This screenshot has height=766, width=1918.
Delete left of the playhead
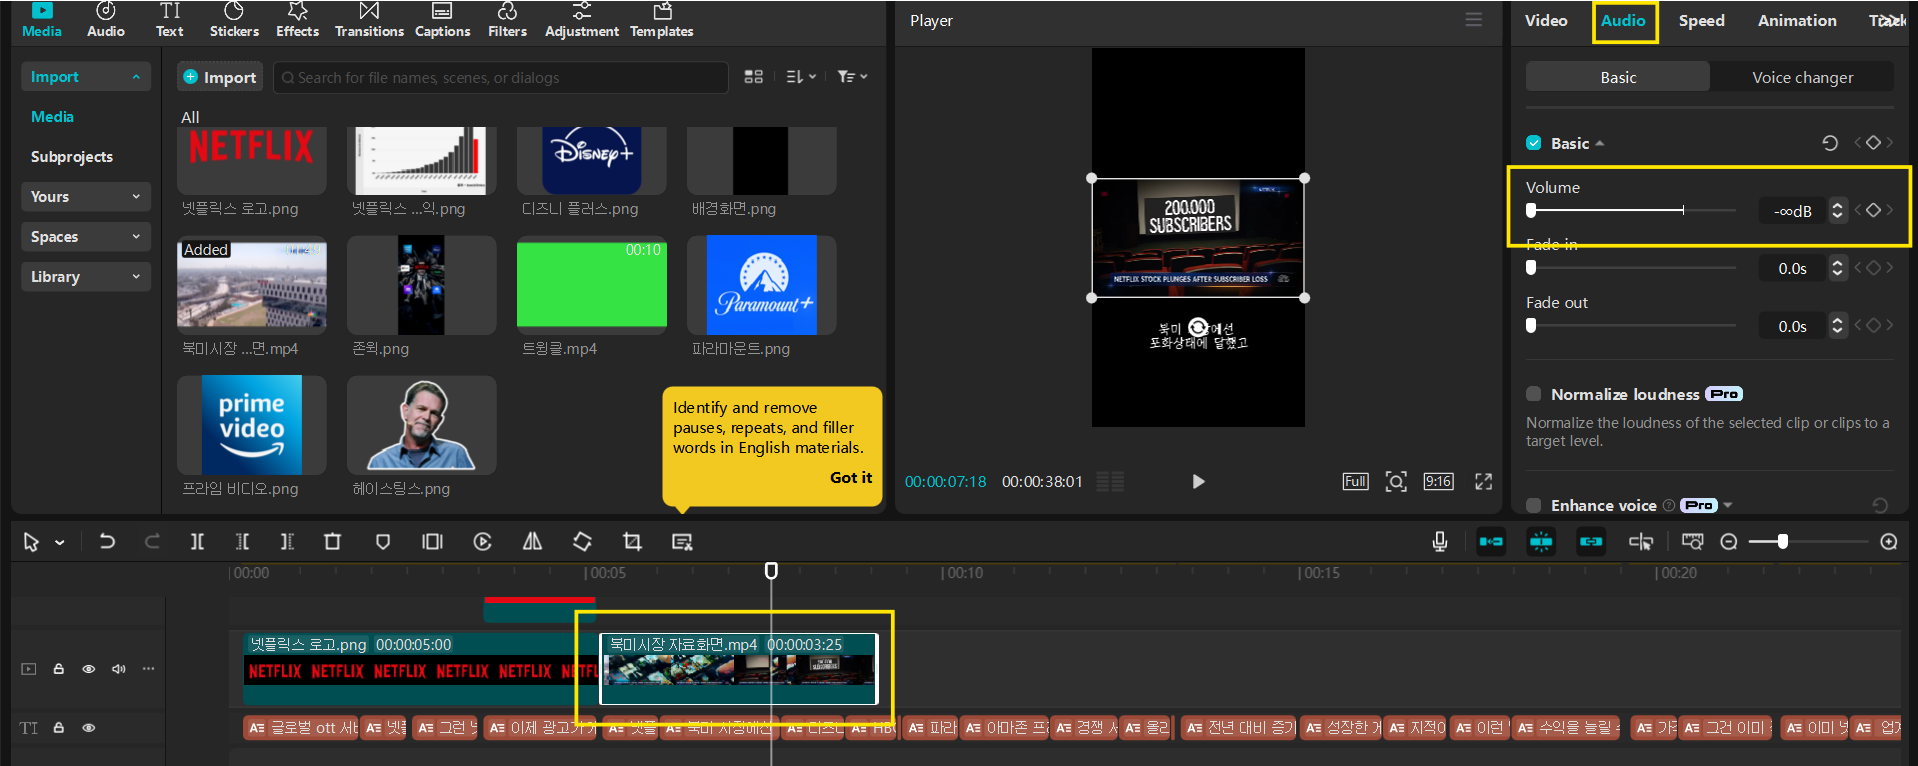pyautogui.click(x=242, y=541)
